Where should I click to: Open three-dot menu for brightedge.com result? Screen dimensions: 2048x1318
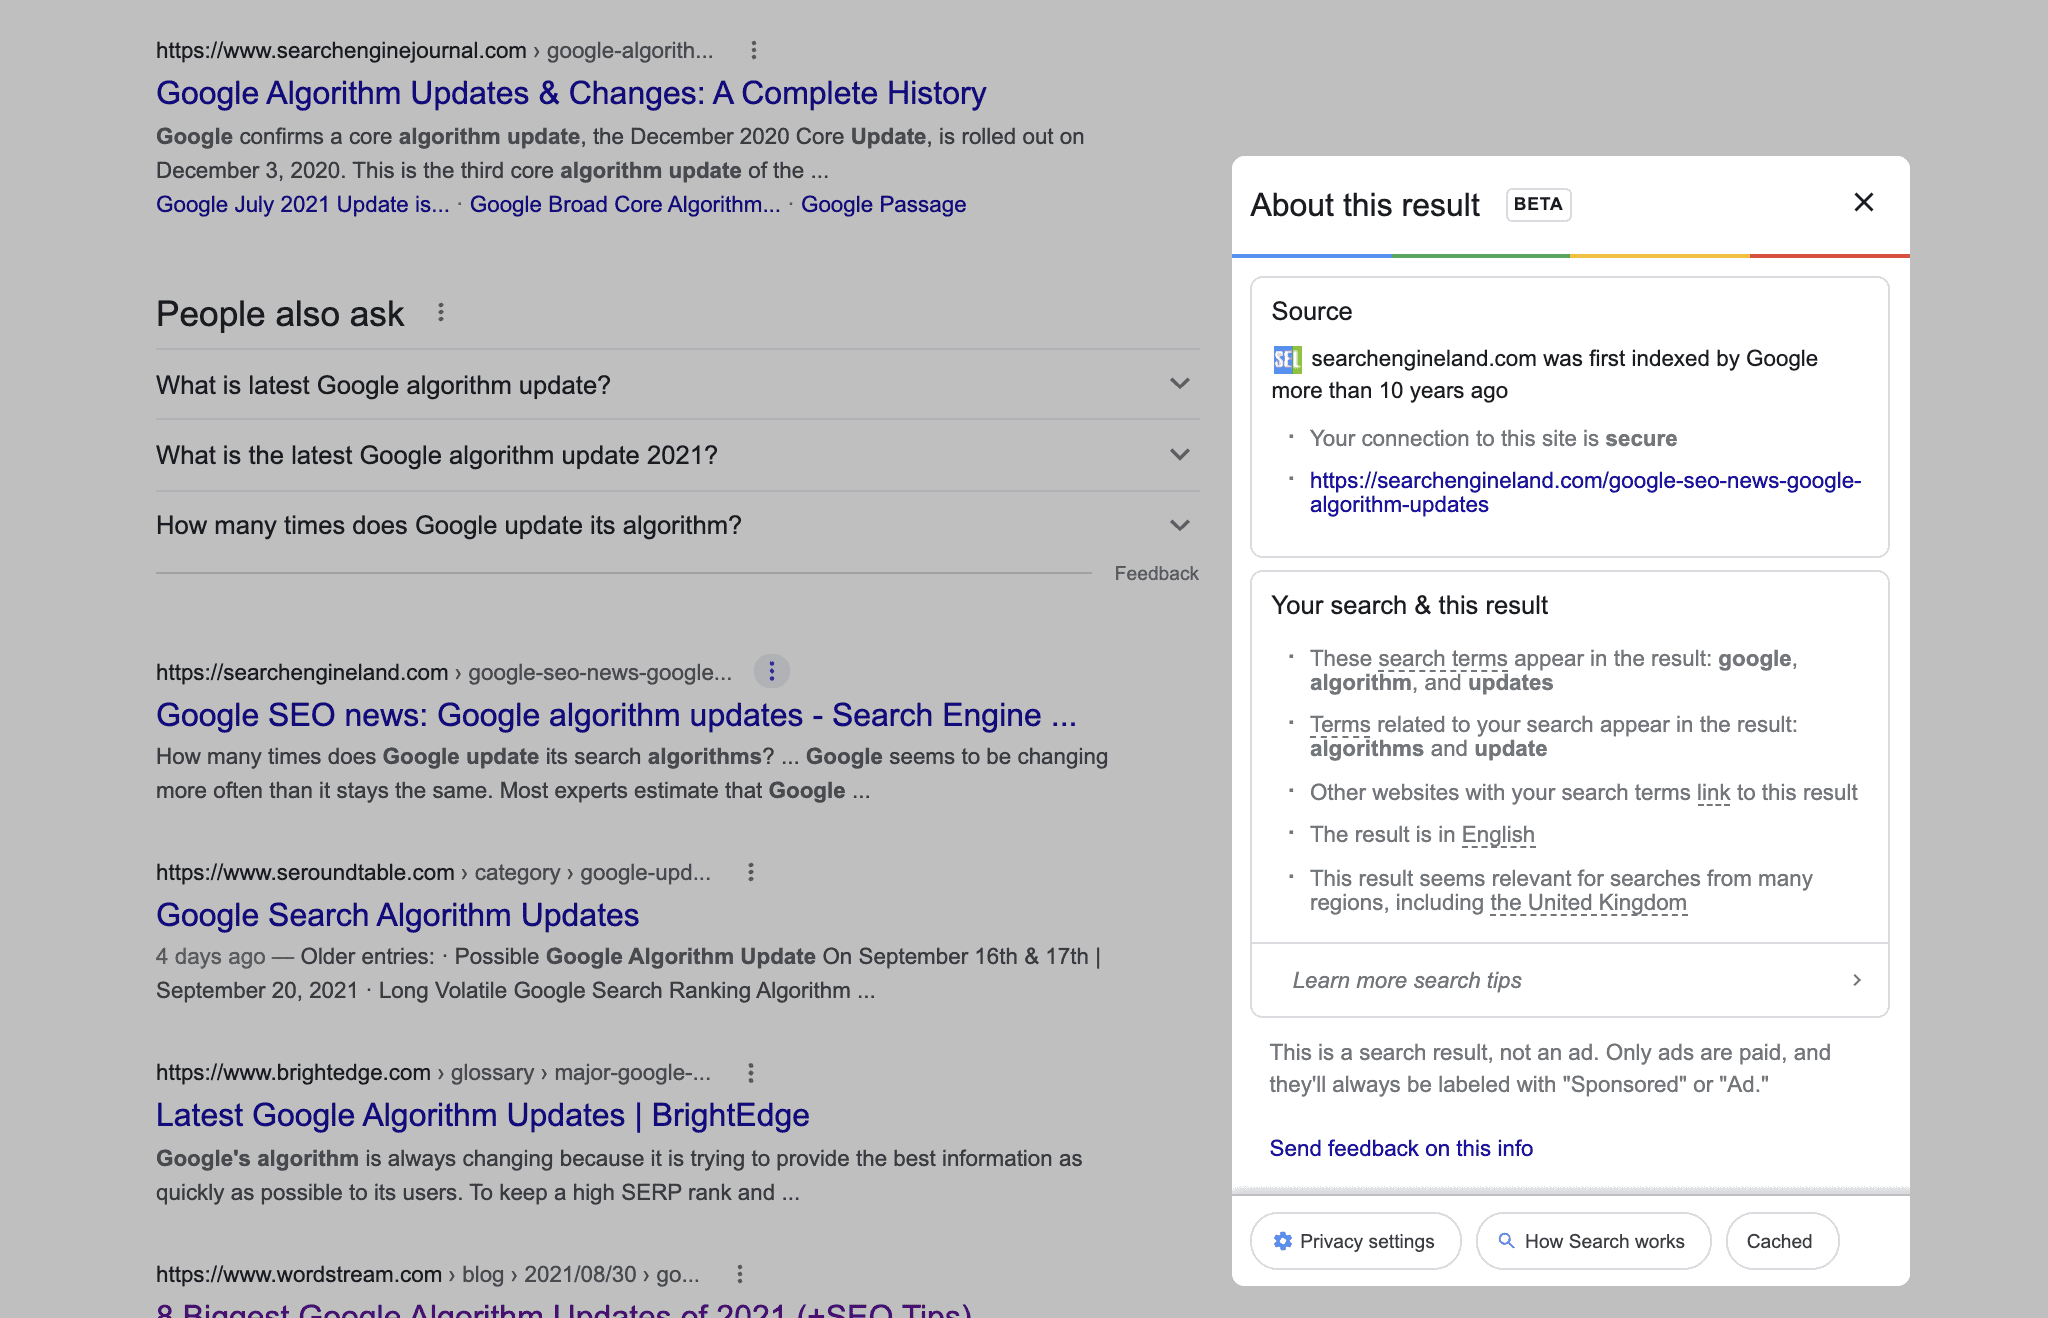point(751,1073)
